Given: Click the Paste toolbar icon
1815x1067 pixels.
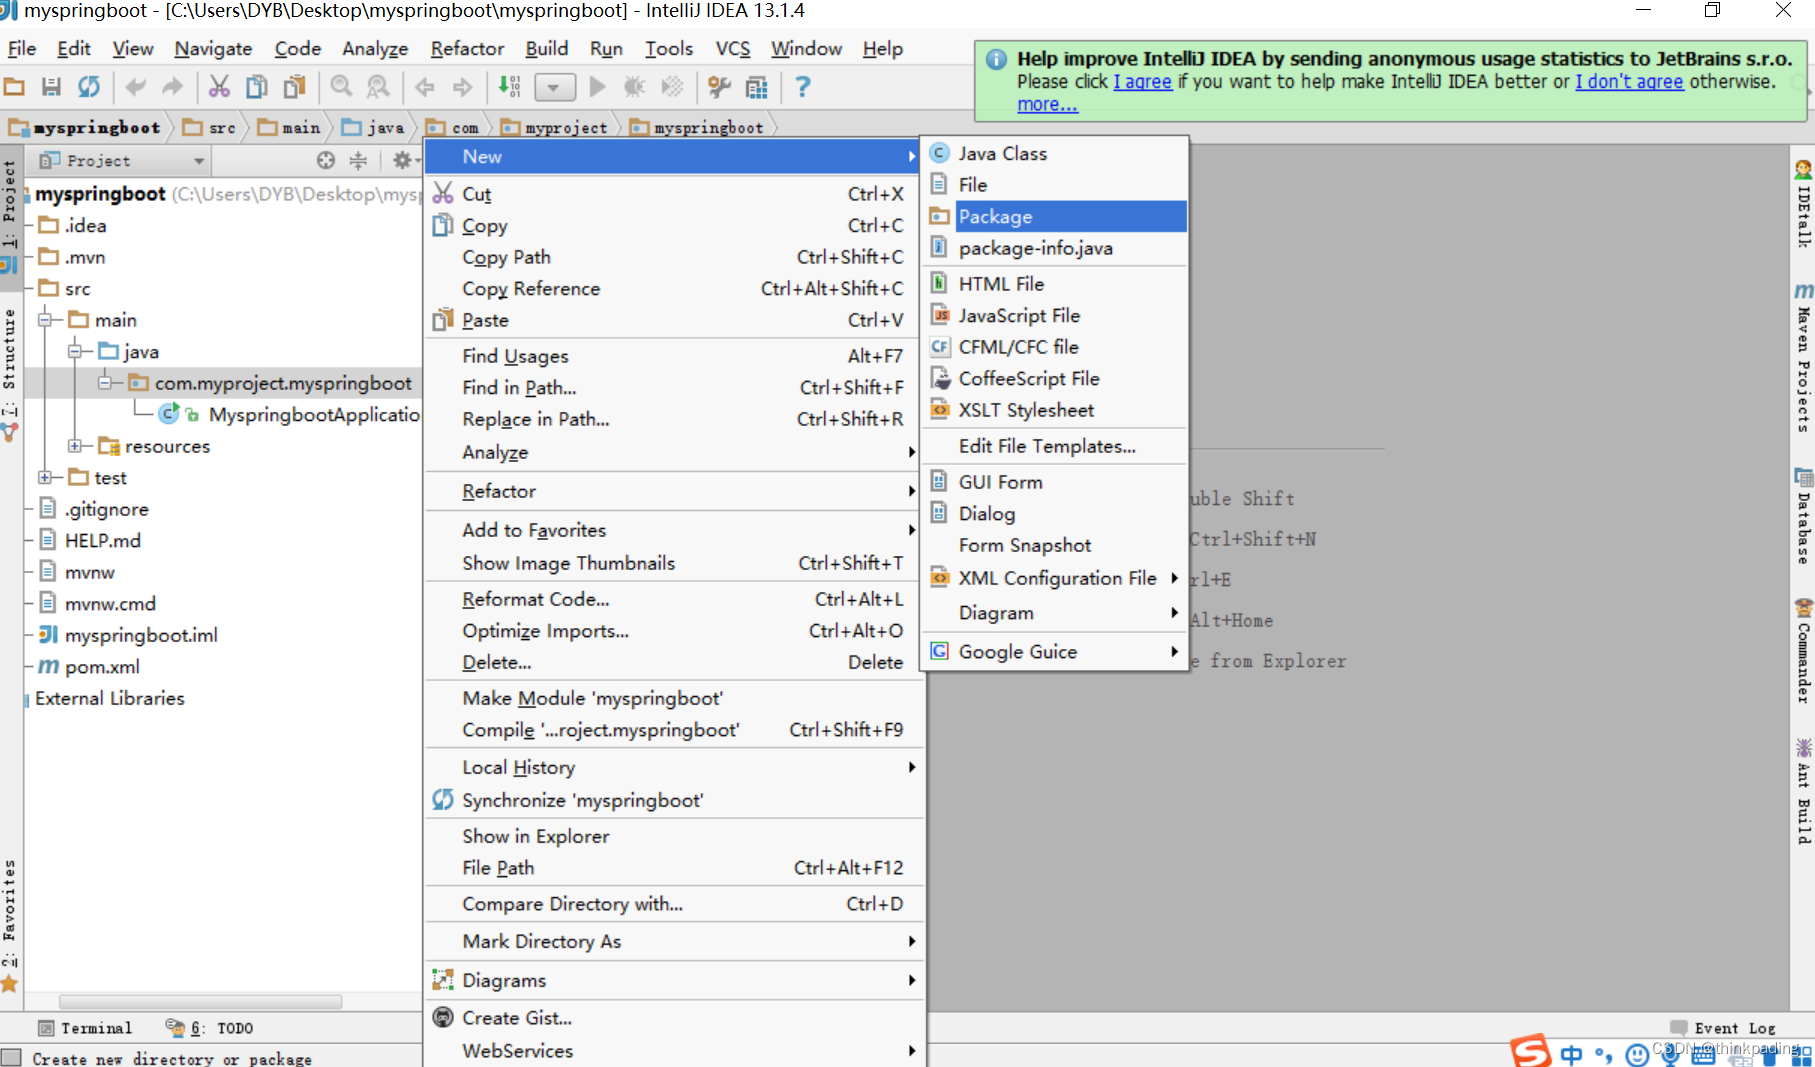Looking at the screenshot, I should point(294,87).
